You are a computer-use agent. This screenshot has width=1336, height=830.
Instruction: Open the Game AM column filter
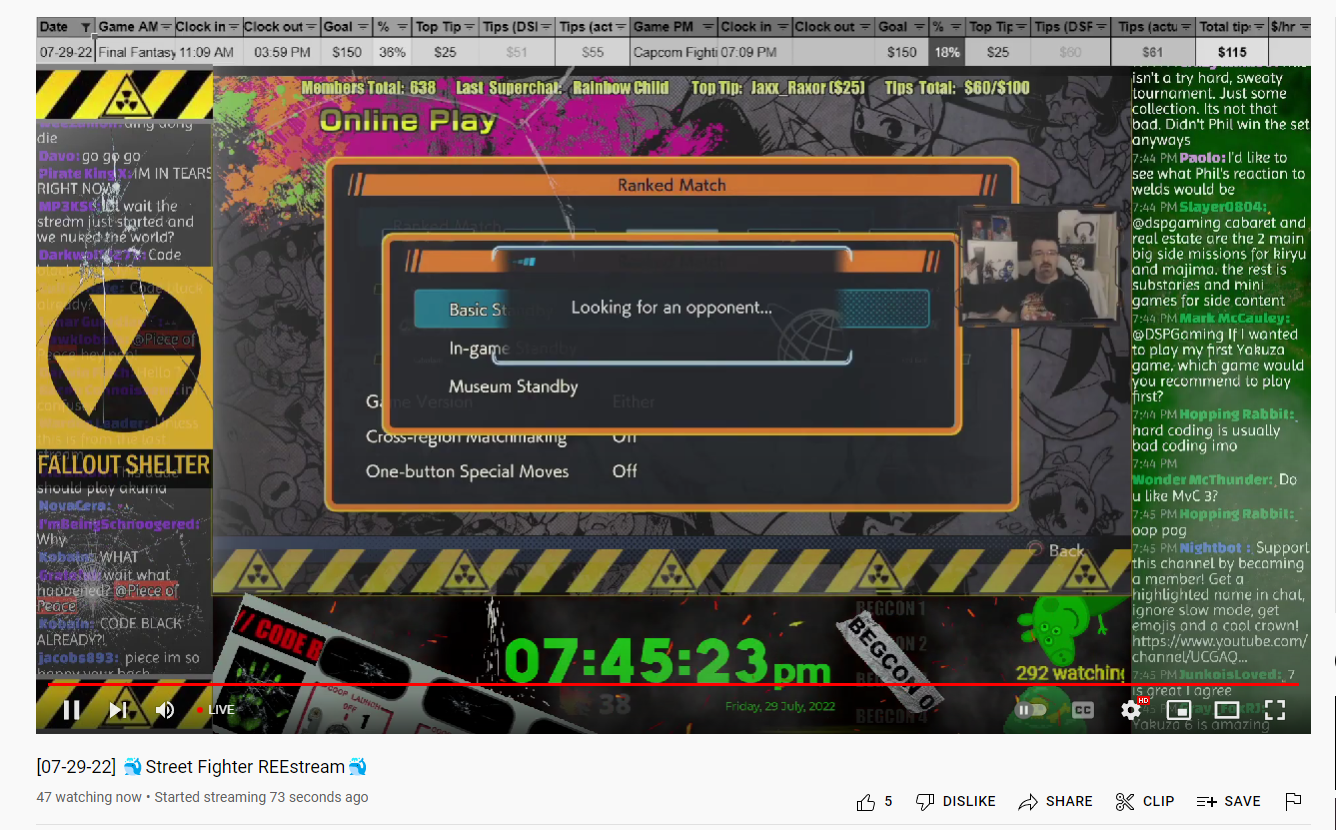166,27
